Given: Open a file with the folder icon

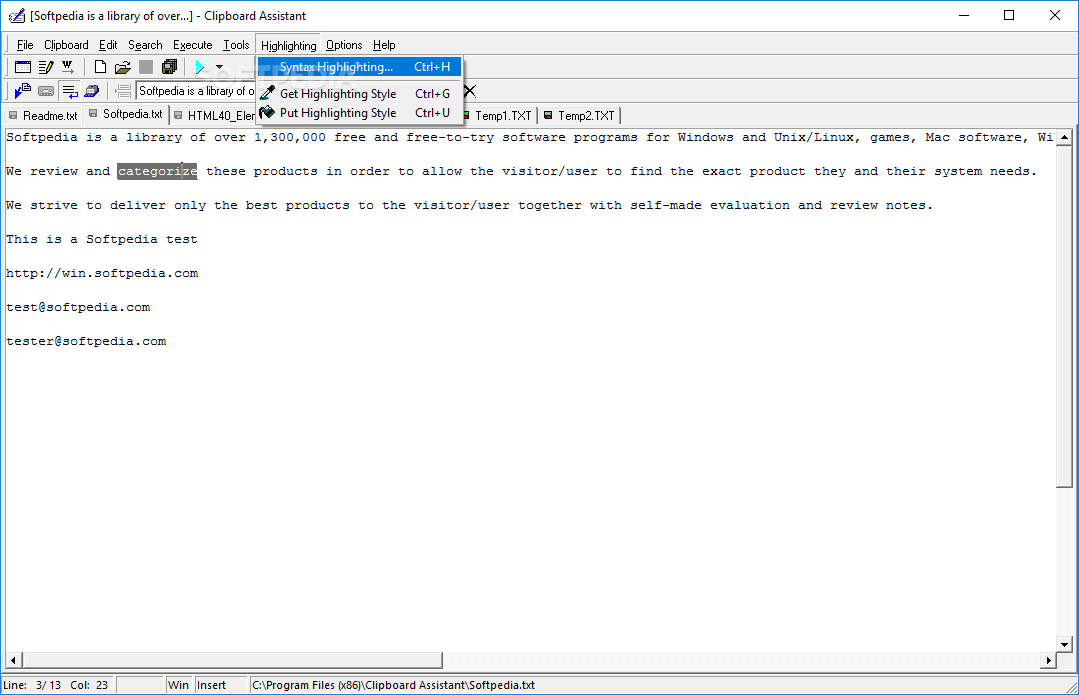Looking at the screenshot, I should click(123, 67).
